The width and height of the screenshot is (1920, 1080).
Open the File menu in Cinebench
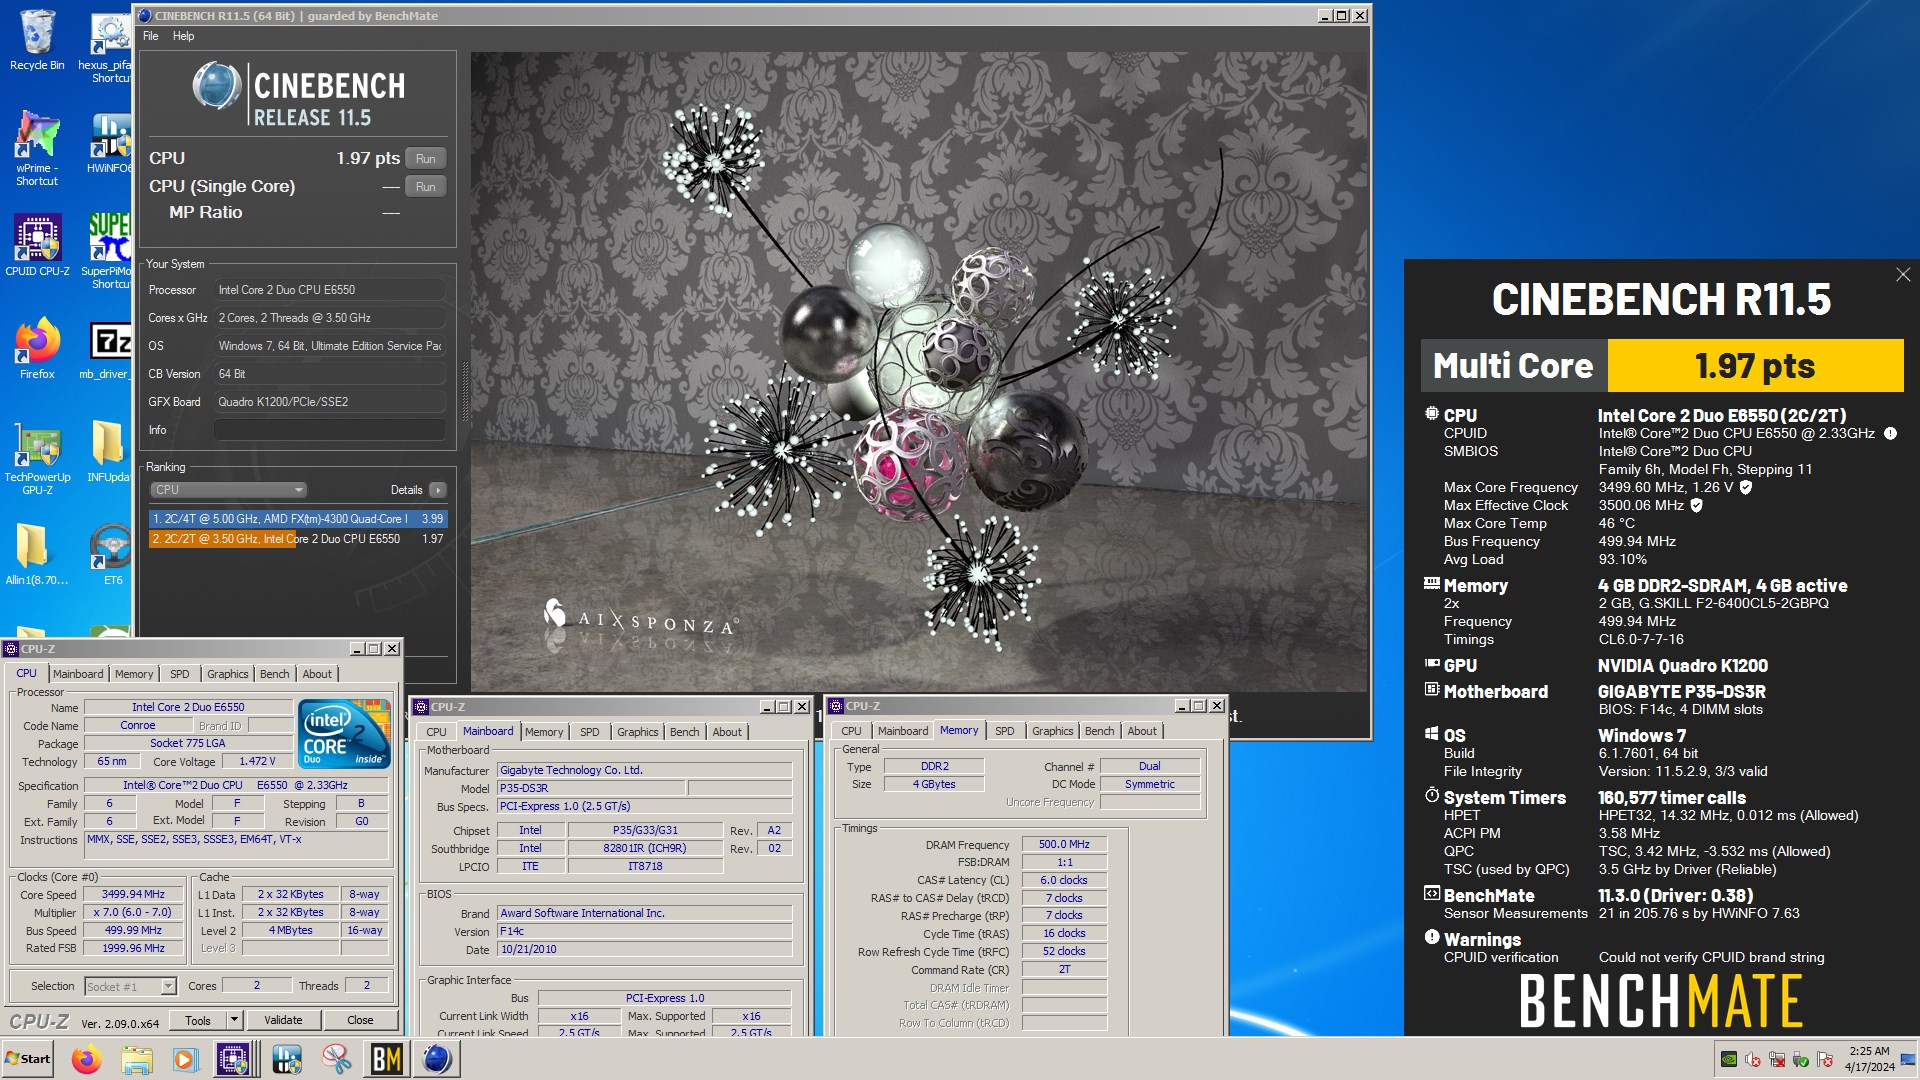[151, 36]
